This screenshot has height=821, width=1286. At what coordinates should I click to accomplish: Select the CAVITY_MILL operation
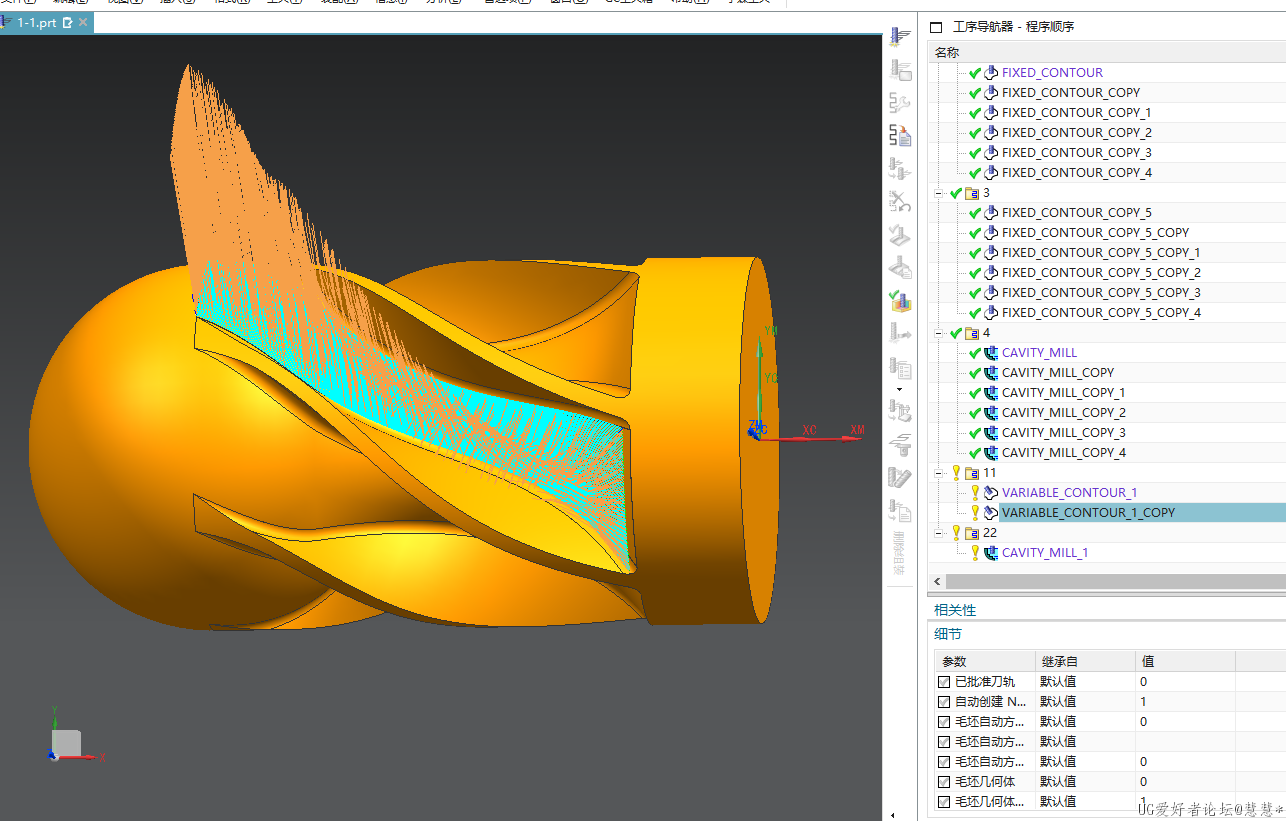[1039, 352]
